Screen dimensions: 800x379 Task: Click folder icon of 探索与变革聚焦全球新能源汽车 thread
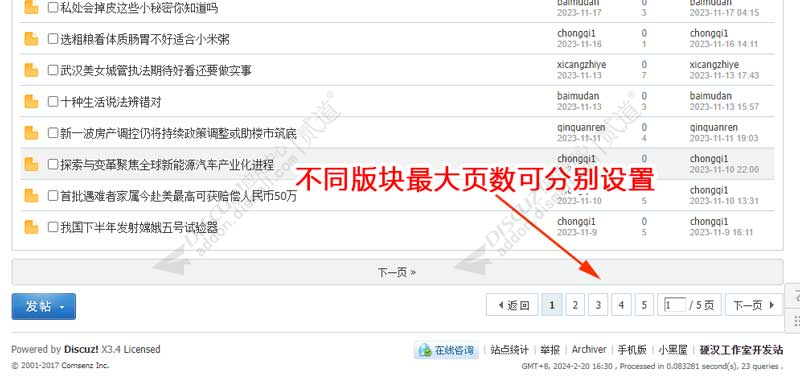[31, 164]
